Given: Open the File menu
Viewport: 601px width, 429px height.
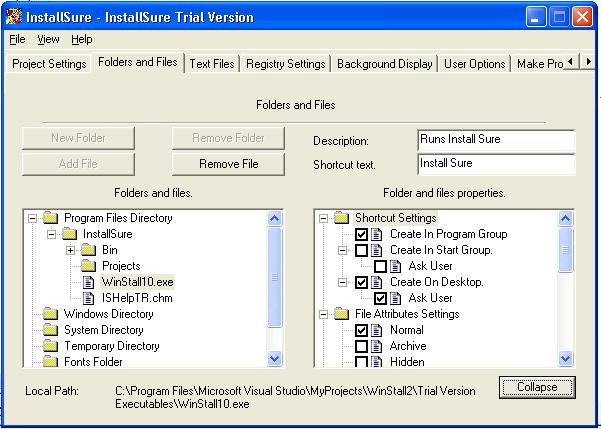Looking at the screenshot, I should coord(17,39).
